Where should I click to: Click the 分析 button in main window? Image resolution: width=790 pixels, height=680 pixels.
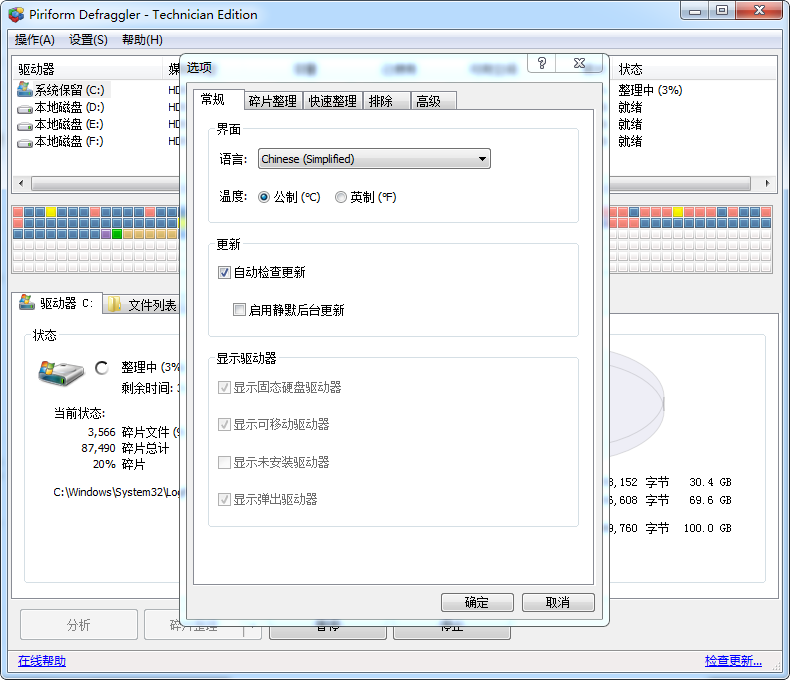[x=79, y=625]
